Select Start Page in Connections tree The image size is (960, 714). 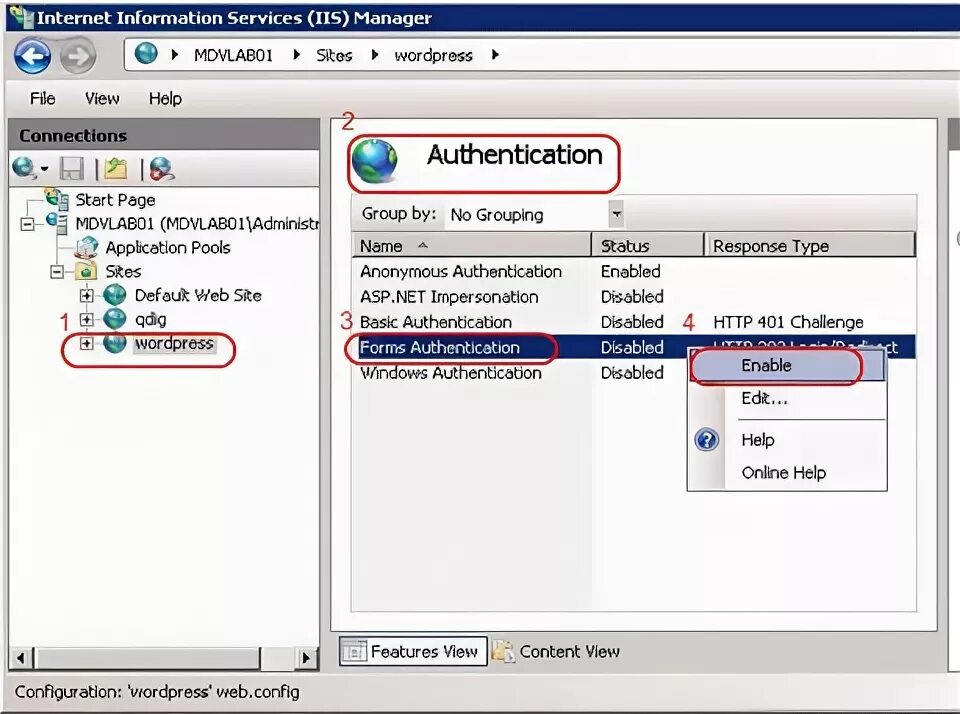pyautogui.click(x=115, y=200)
